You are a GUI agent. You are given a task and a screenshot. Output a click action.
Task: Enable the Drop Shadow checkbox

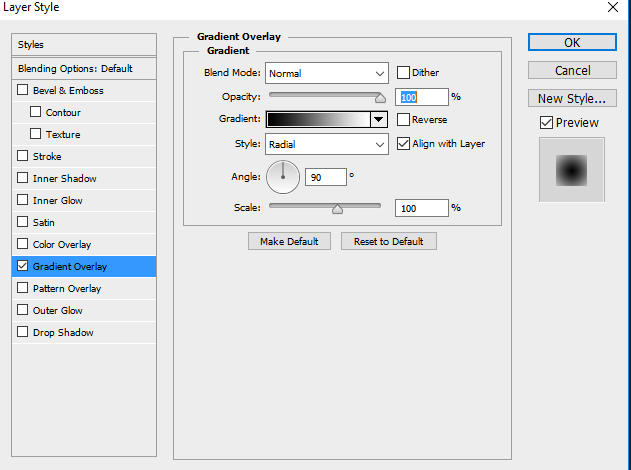(23, 332)
